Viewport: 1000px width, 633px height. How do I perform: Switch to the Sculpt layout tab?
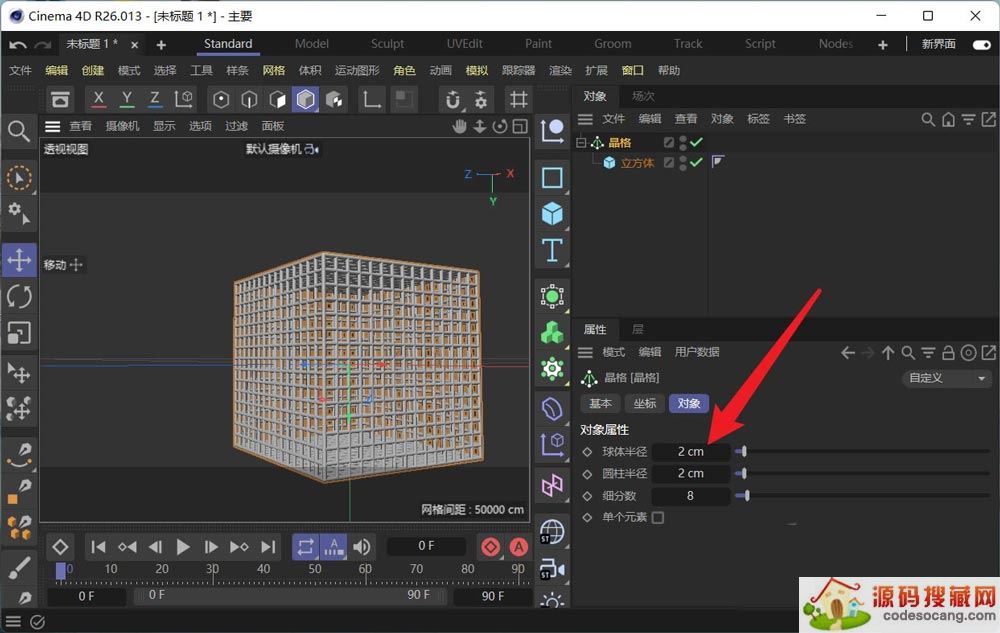pos(387,44)
